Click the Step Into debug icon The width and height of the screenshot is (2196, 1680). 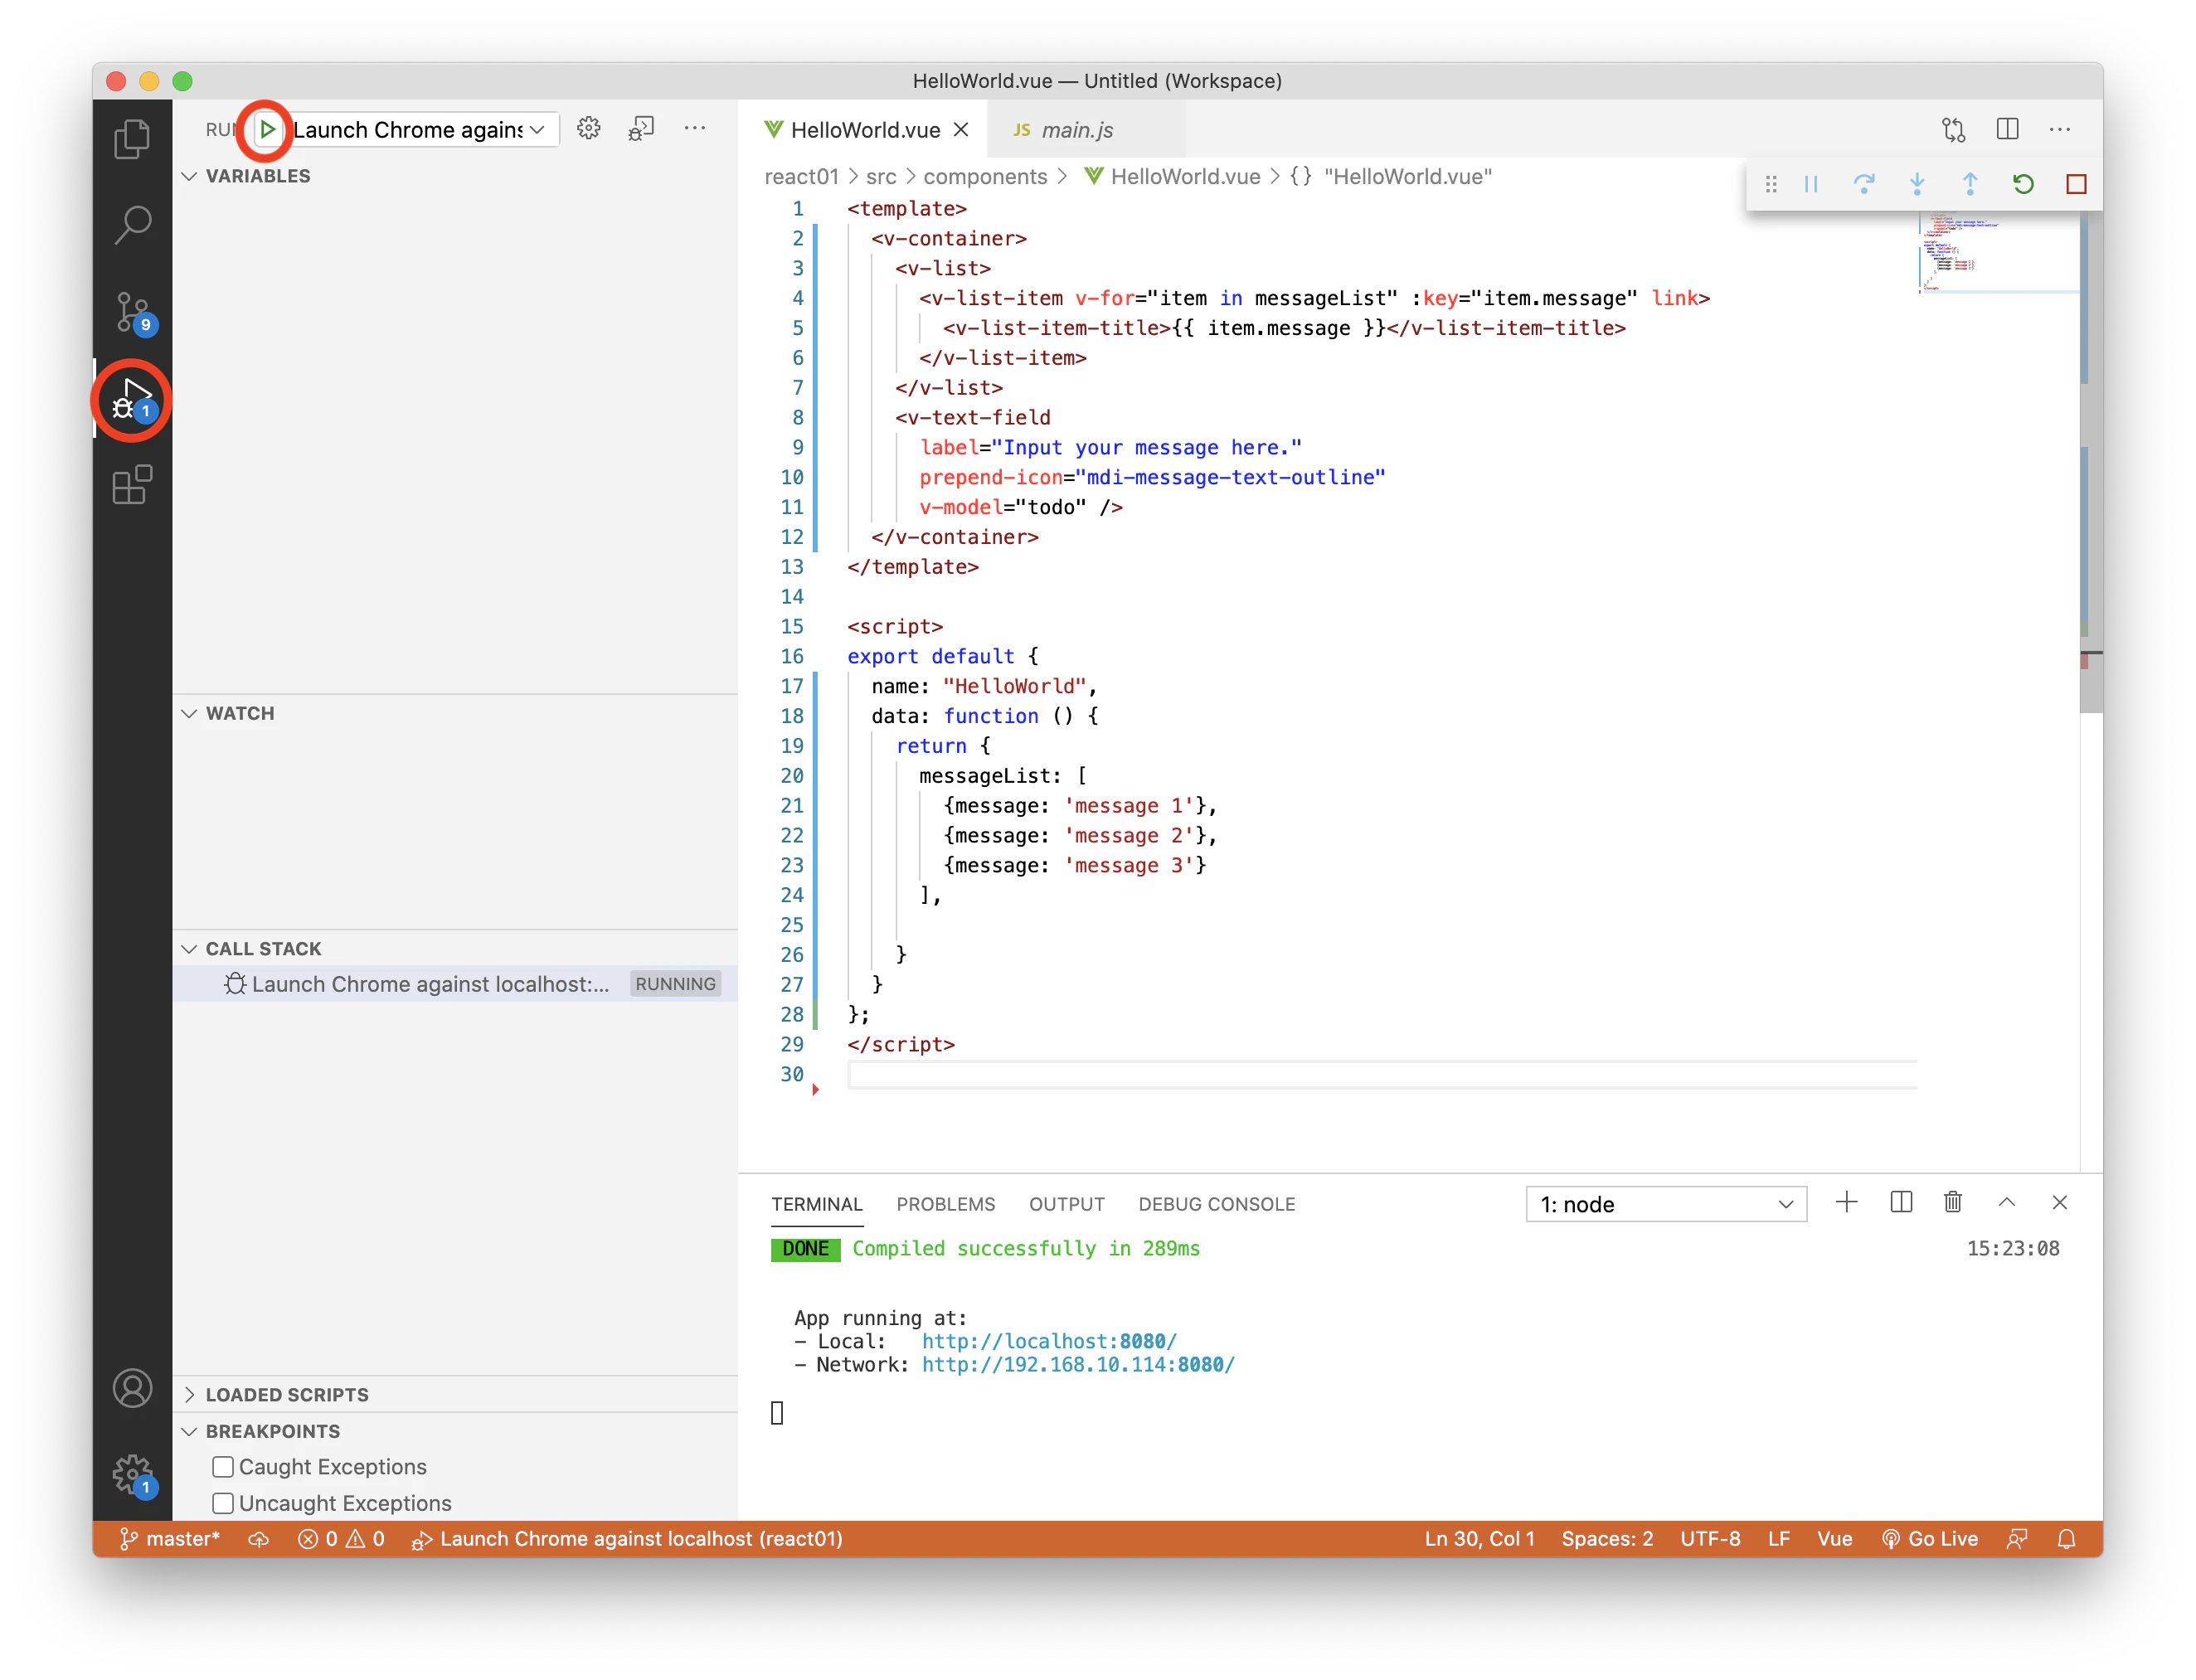(1917, 184)
